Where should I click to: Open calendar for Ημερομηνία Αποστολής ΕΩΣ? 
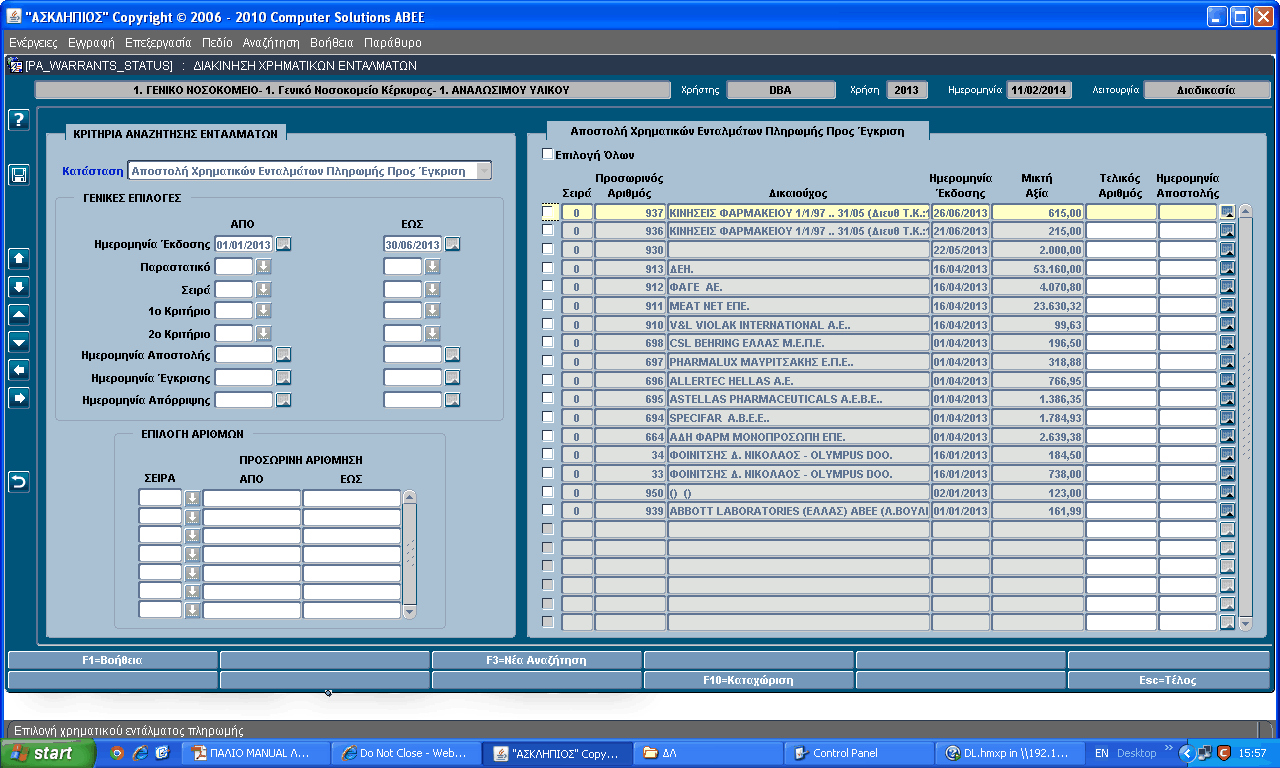(x=453, y=354)
